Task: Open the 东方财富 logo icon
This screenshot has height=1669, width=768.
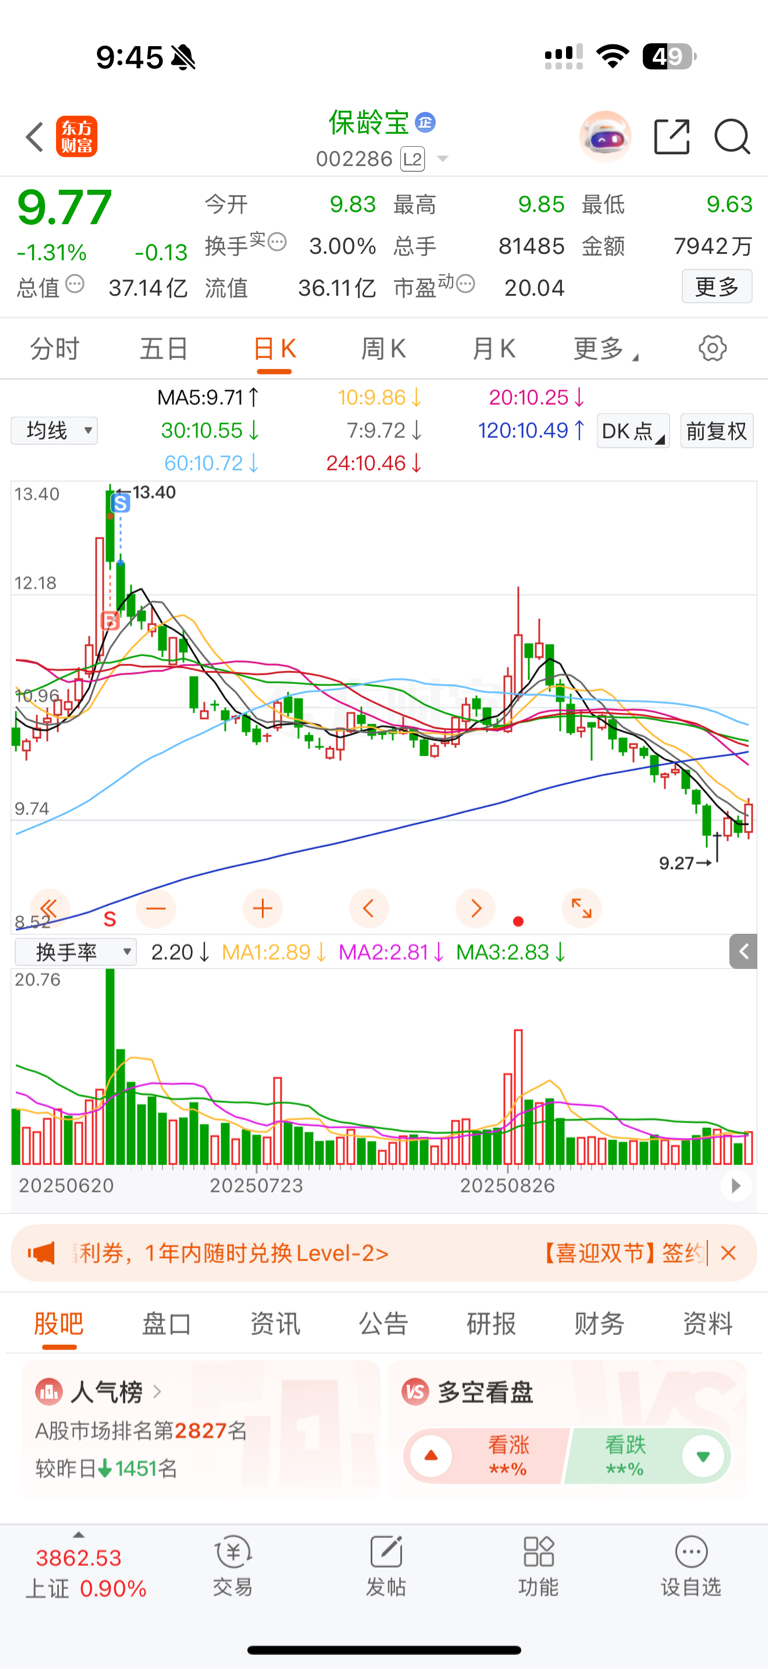Action: pos(77,137)
